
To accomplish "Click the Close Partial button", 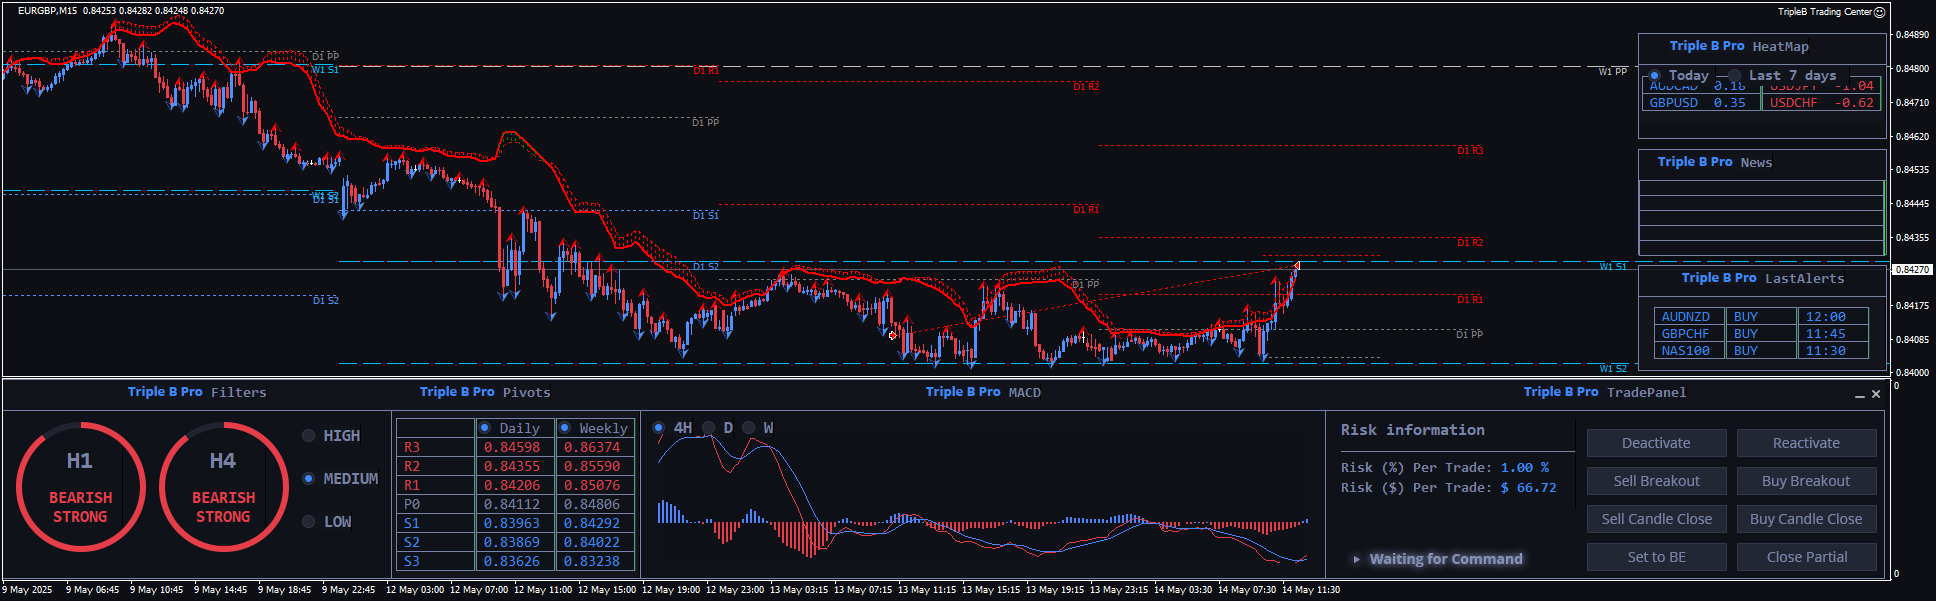I will [1805, 557].
